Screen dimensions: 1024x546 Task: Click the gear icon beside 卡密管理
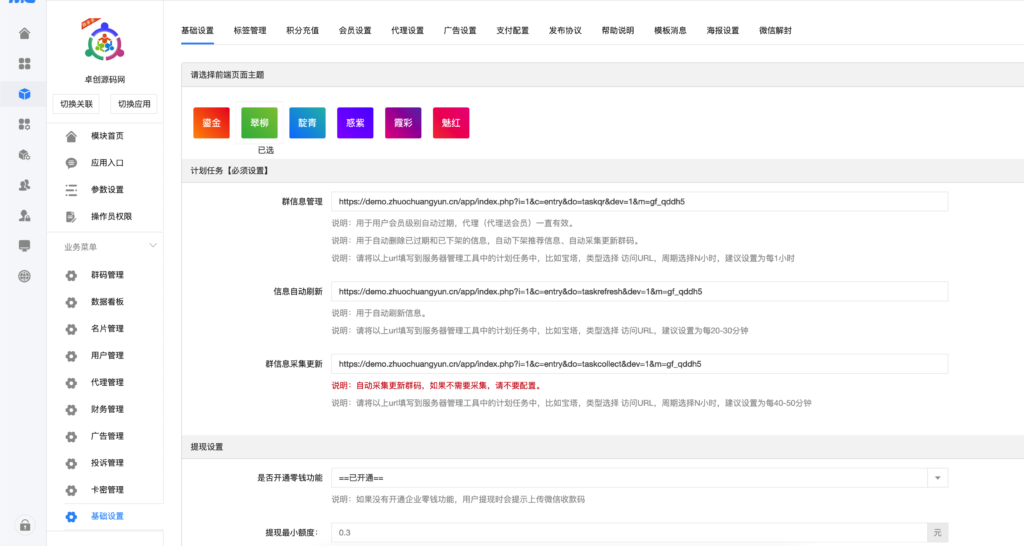(71, 490)
